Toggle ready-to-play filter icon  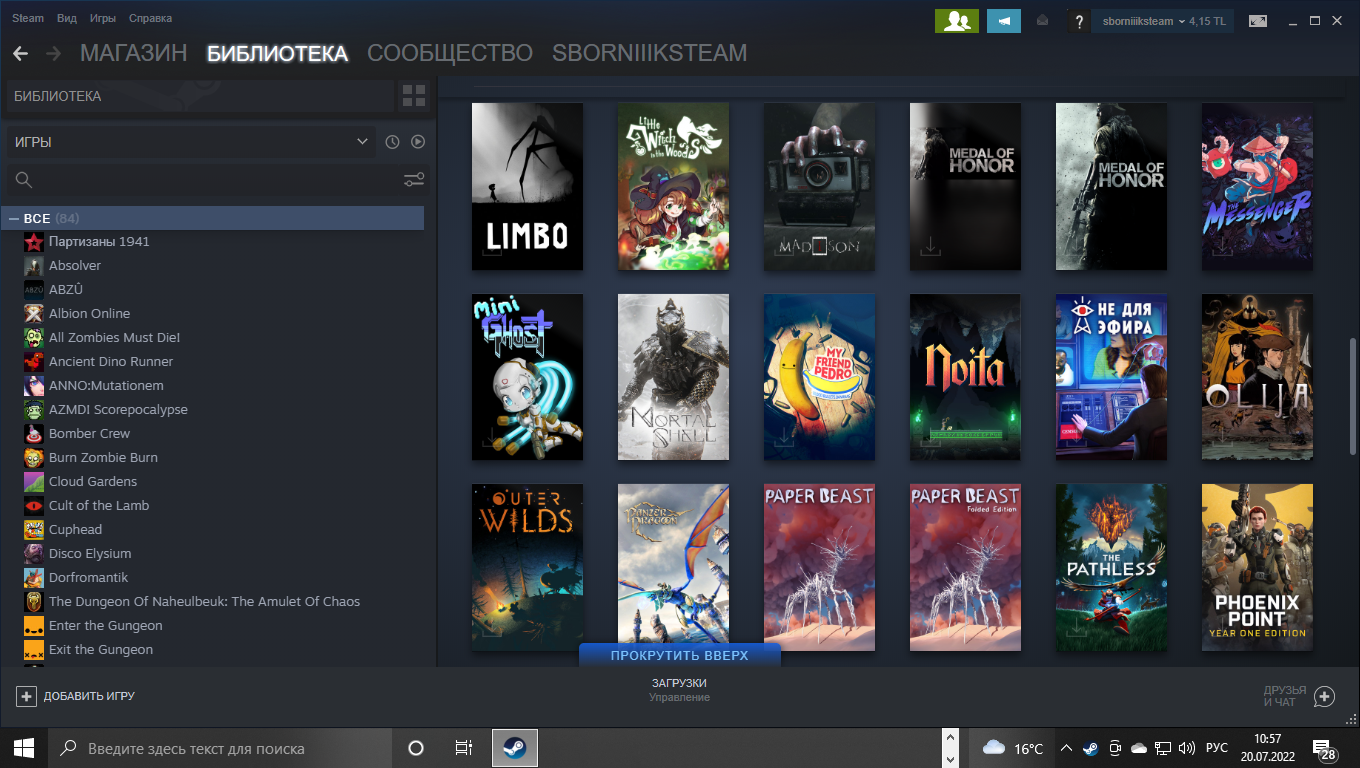click(x=418, y=142)
